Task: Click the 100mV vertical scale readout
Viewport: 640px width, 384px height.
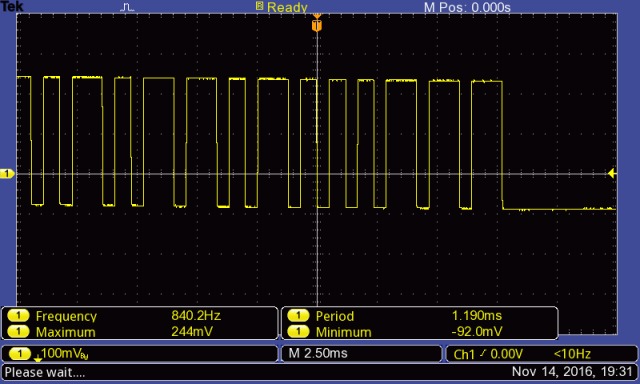Action: [x=64, y=353]
